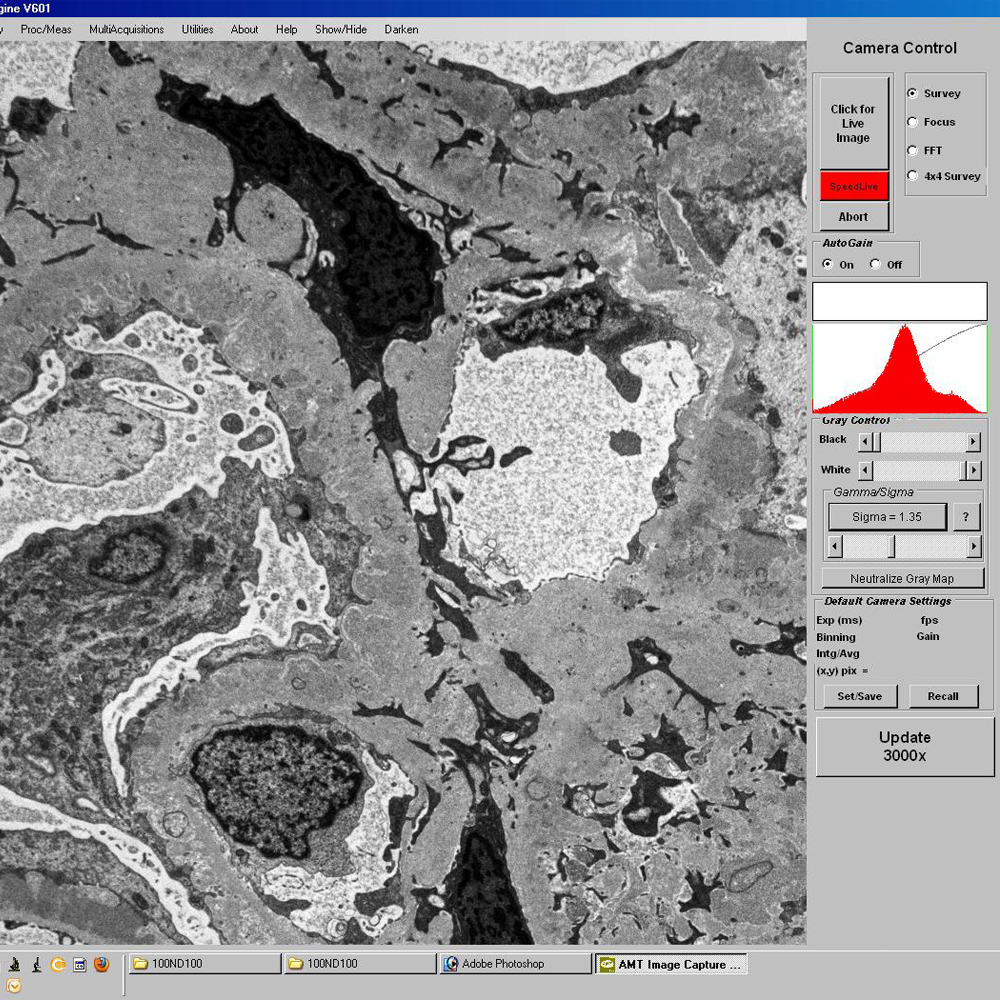Switch to Adobe Photoshop in the taskbar
Screen dimensions: 1000x1000
[514, 964]
